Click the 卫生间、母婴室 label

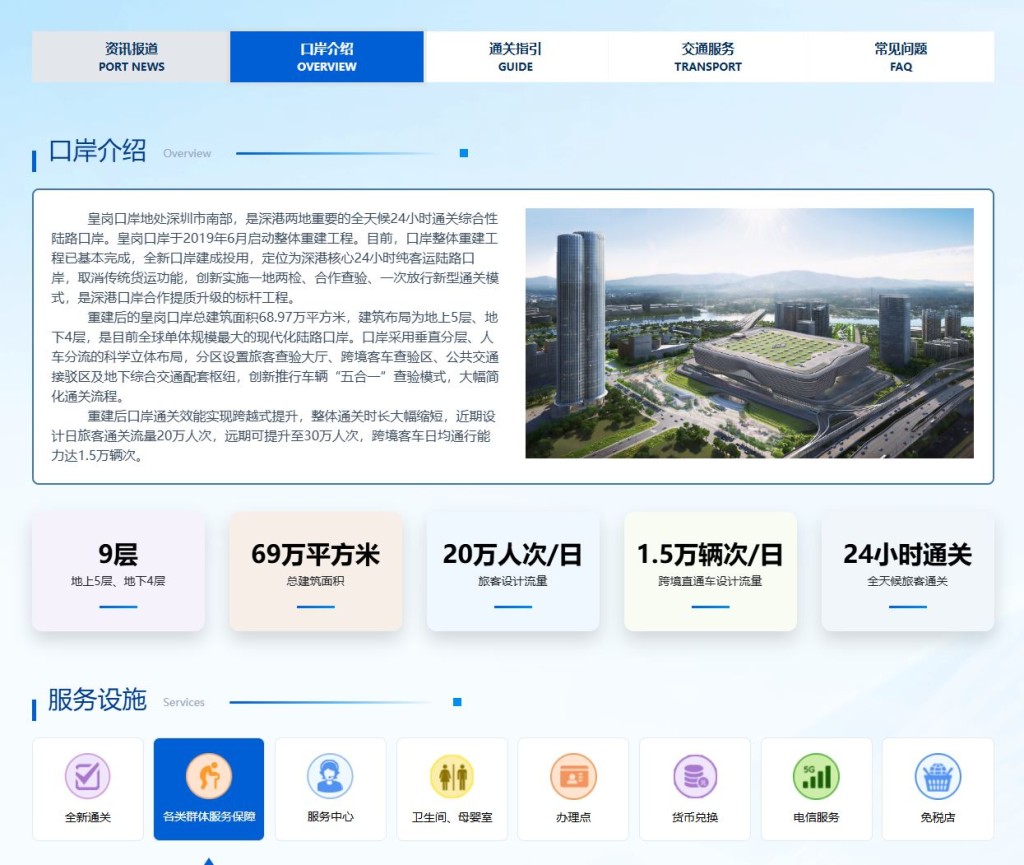pos(452,817)
